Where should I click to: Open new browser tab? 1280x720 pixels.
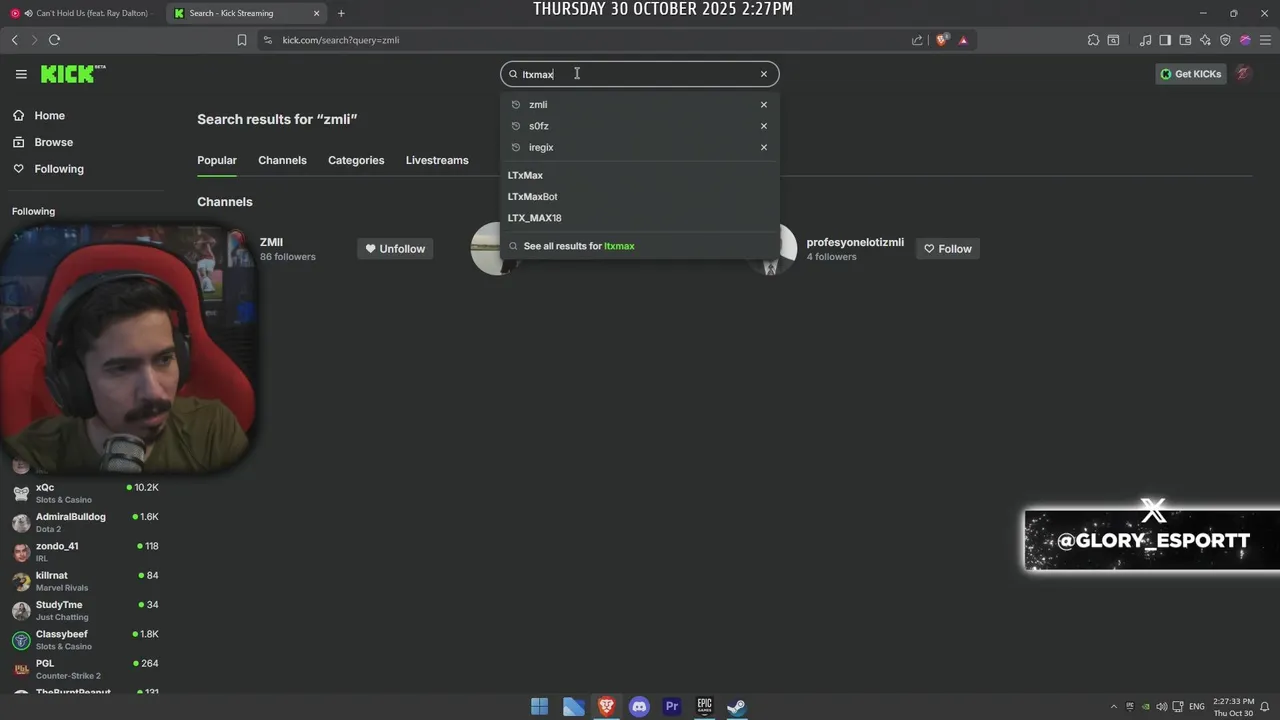(341, 13)
